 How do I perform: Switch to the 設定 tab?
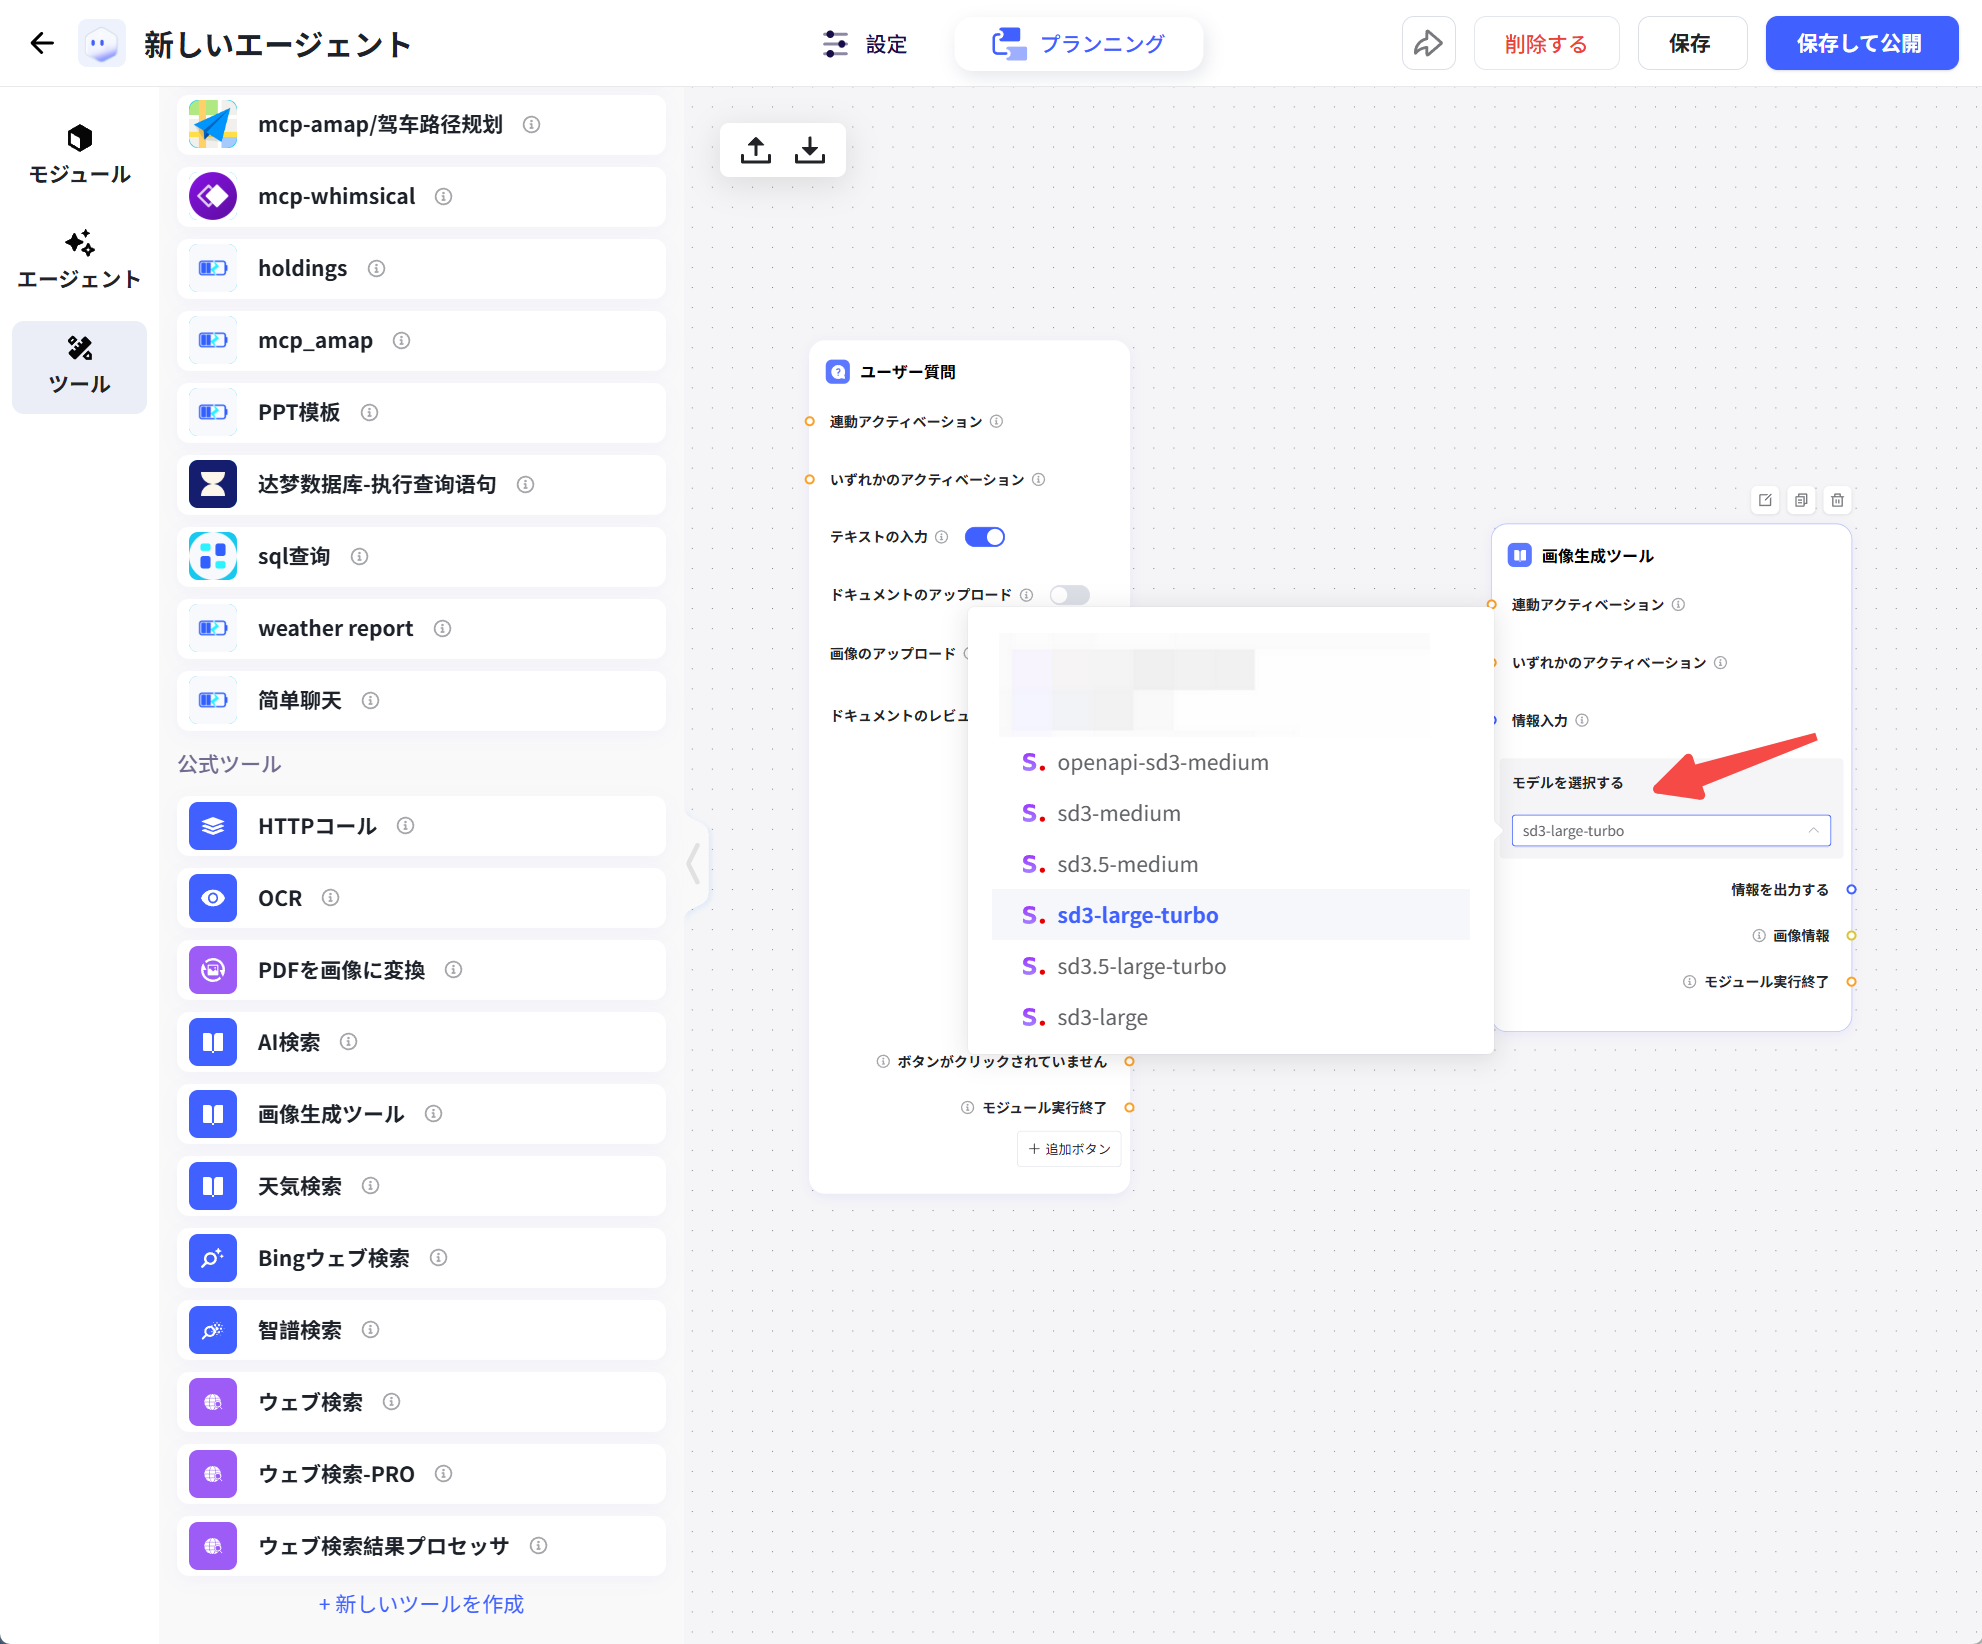tap(865, 44)
